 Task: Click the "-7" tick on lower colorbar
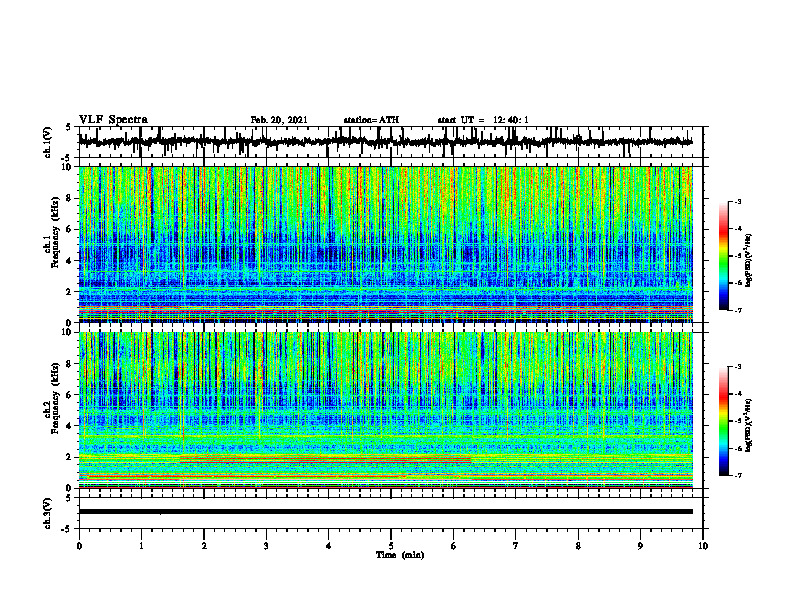pyautogui.click(x=738, y=476)
